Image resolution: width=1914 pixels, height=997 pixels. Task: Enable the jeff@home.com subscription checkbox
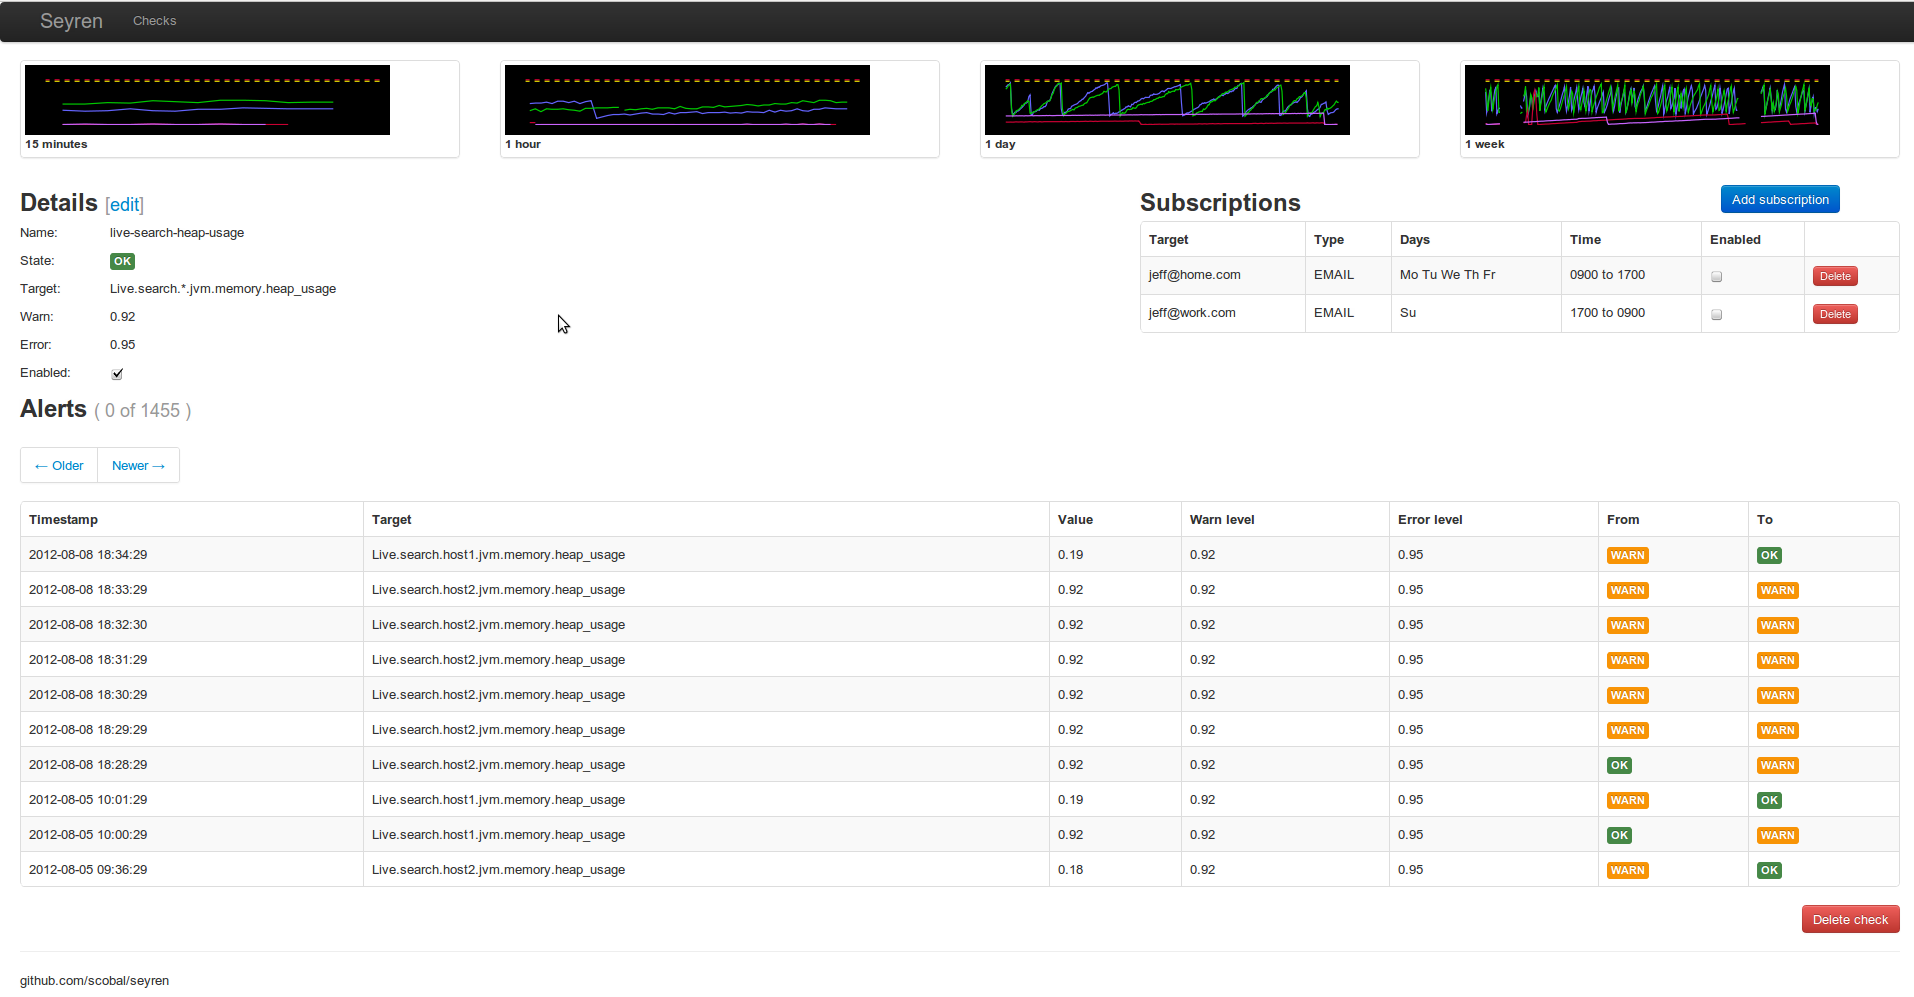tap(1717, 276)
